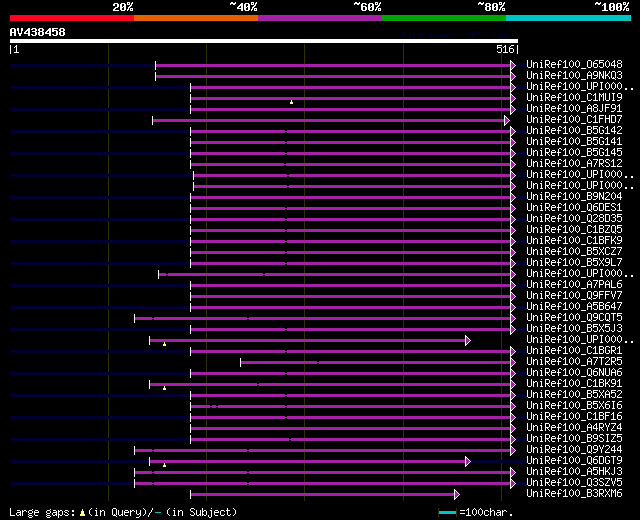Click the arrowhead ending the UniRef100_Q9FFV7 bar

click(513, 296)
